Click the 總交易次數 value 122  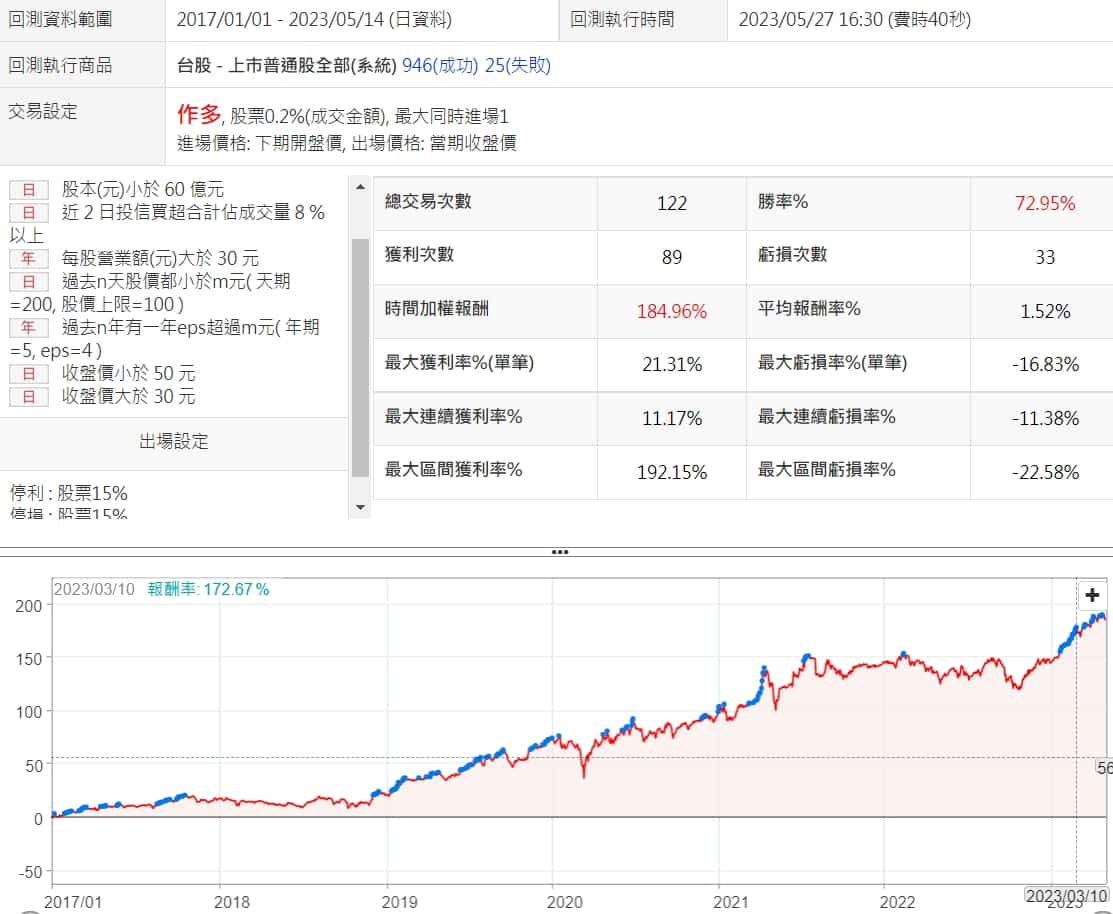[671, 204]
